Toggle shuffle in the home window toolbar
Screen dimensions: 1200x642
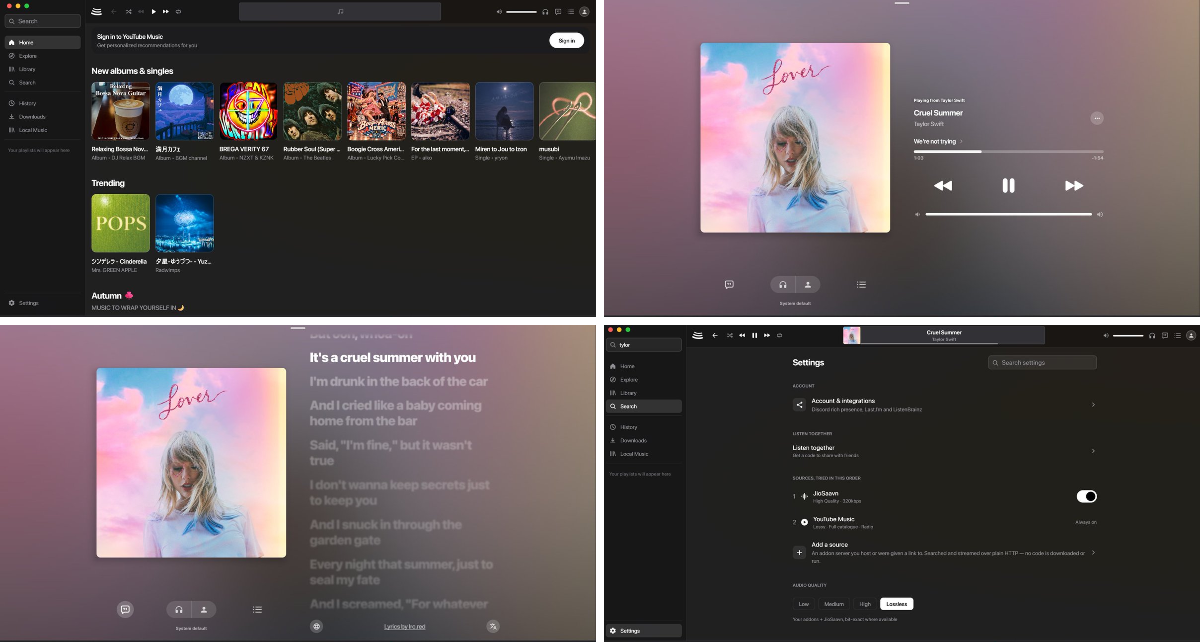127,12
